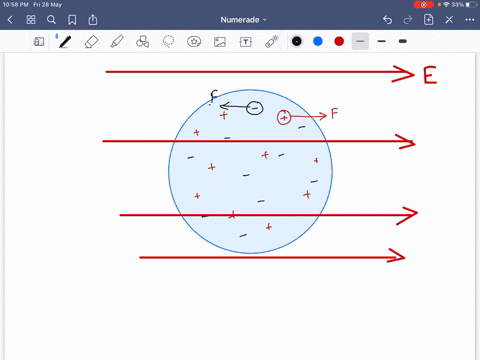Select the thickest stroke width

403,41
